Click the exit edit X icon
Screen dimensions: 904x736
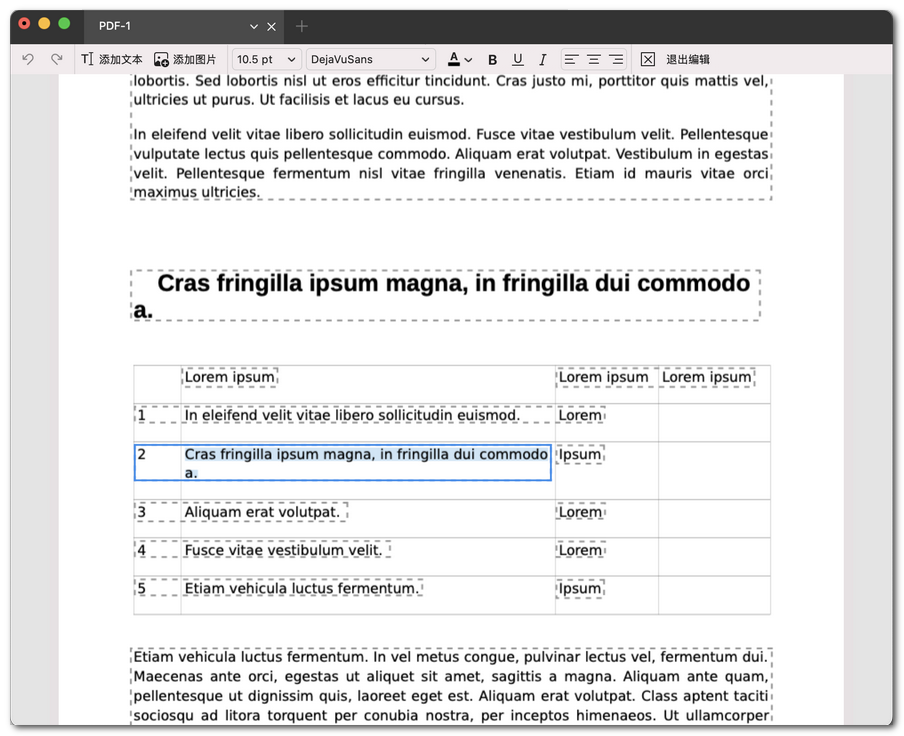coord(647,59)
